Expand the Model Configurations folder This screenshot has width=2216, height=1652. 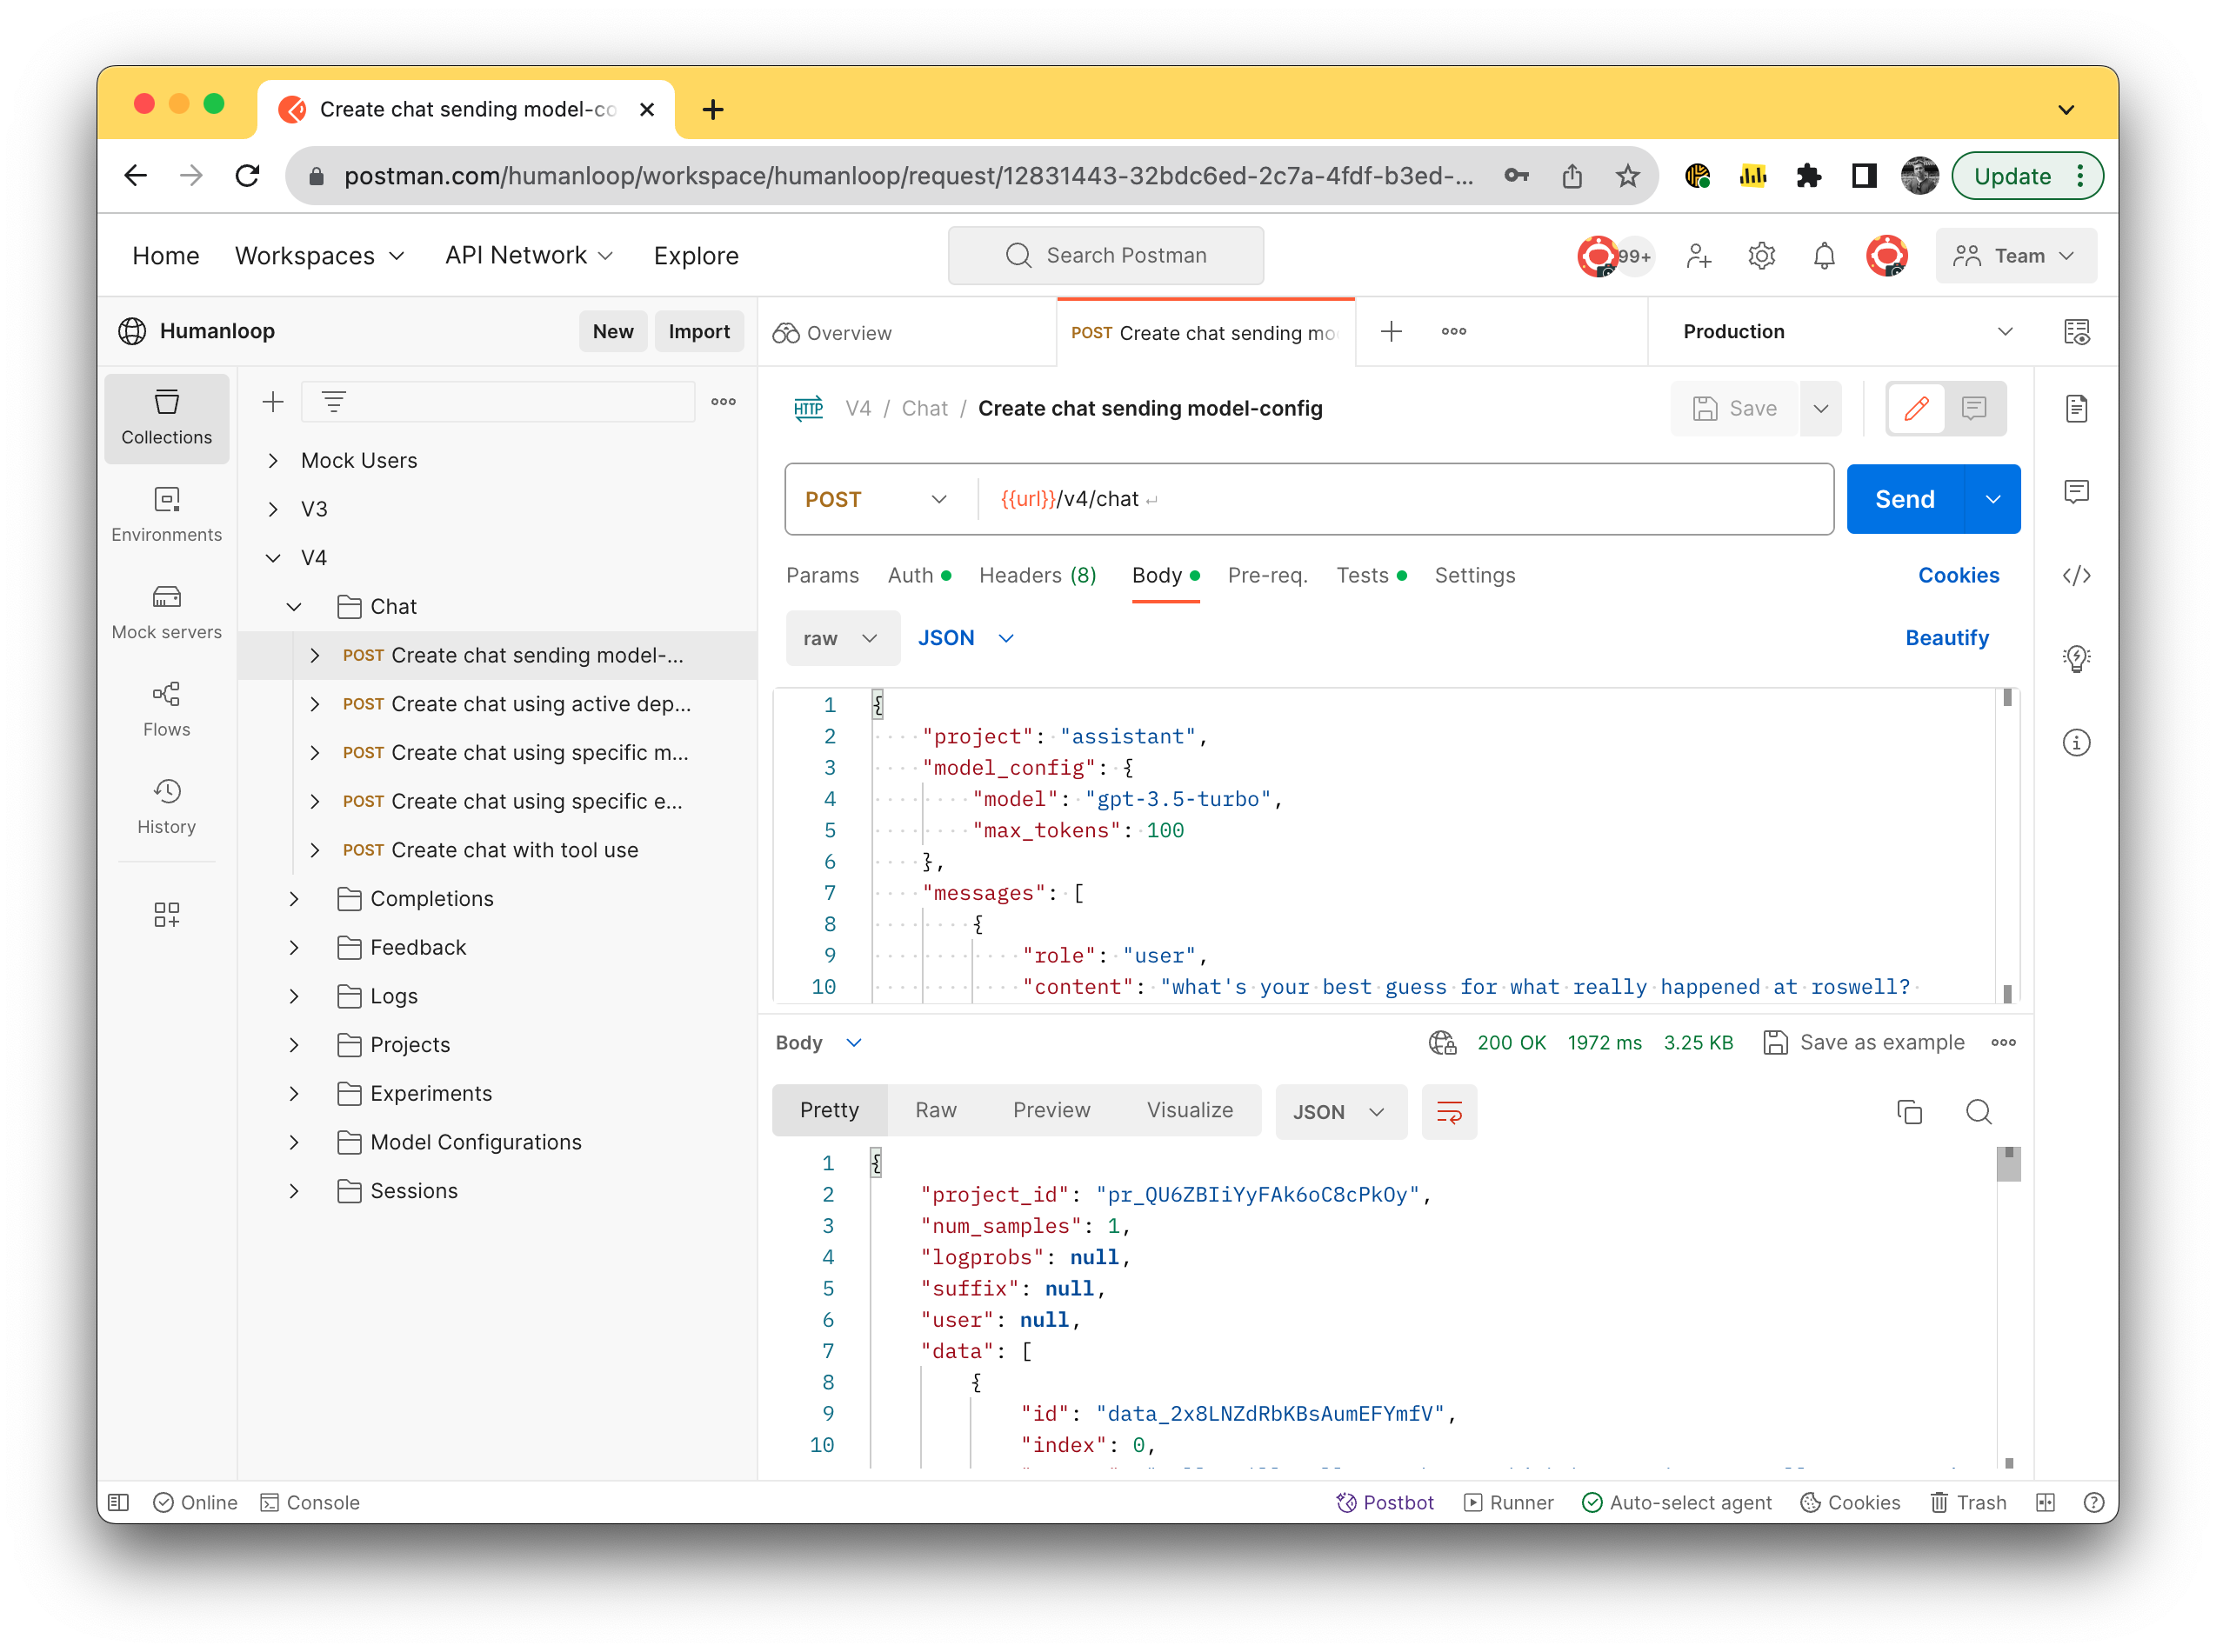click(x=293, y=1142)
